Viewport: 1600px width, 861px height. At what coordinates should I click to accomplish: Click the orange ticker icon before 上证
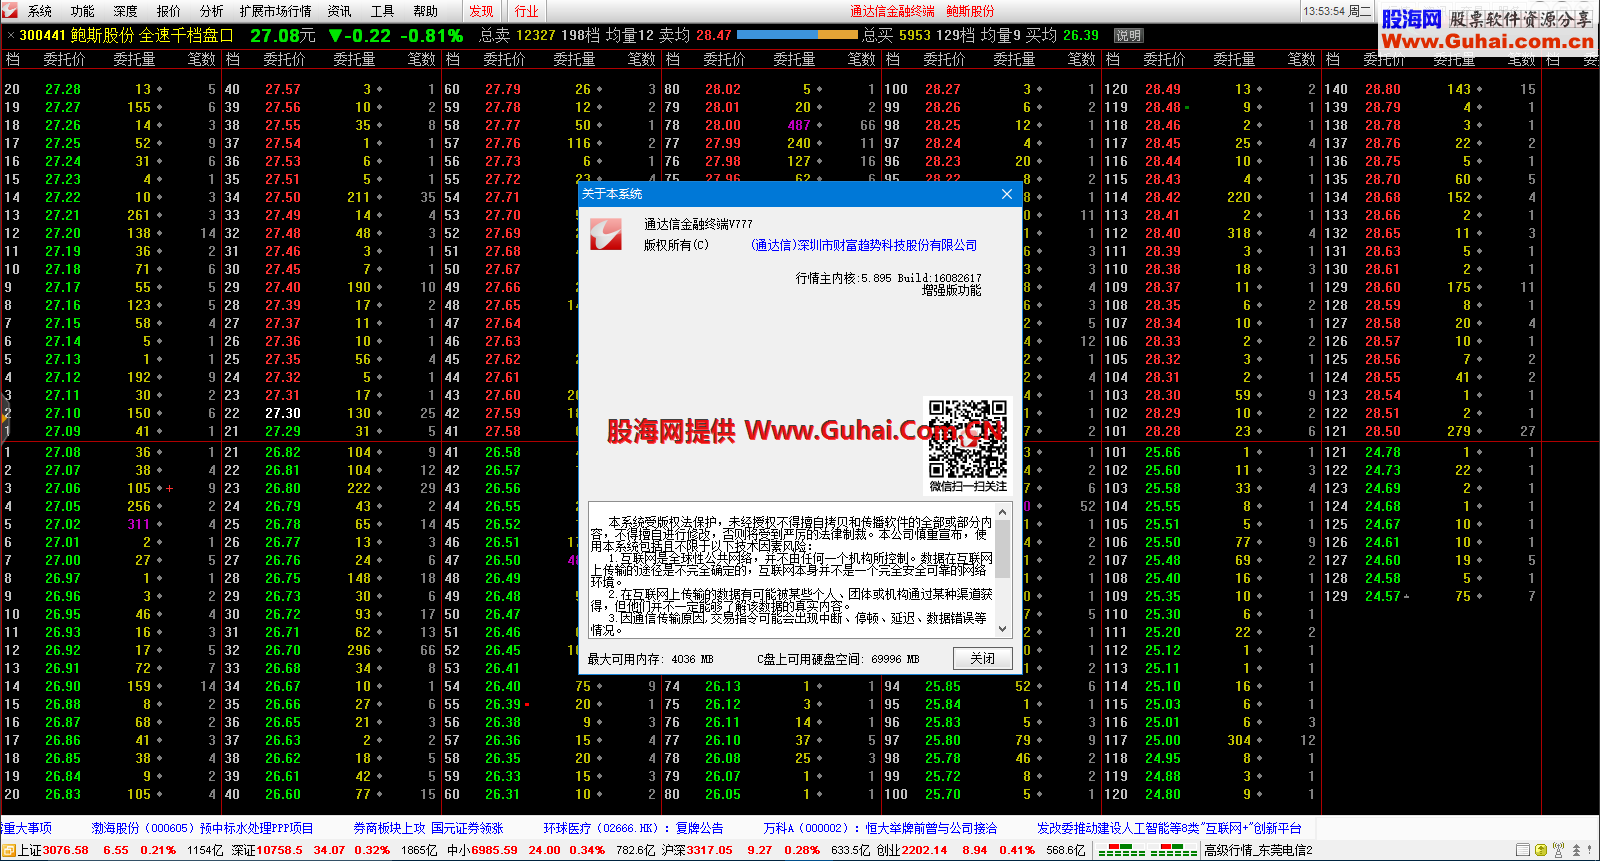point(9,851)
